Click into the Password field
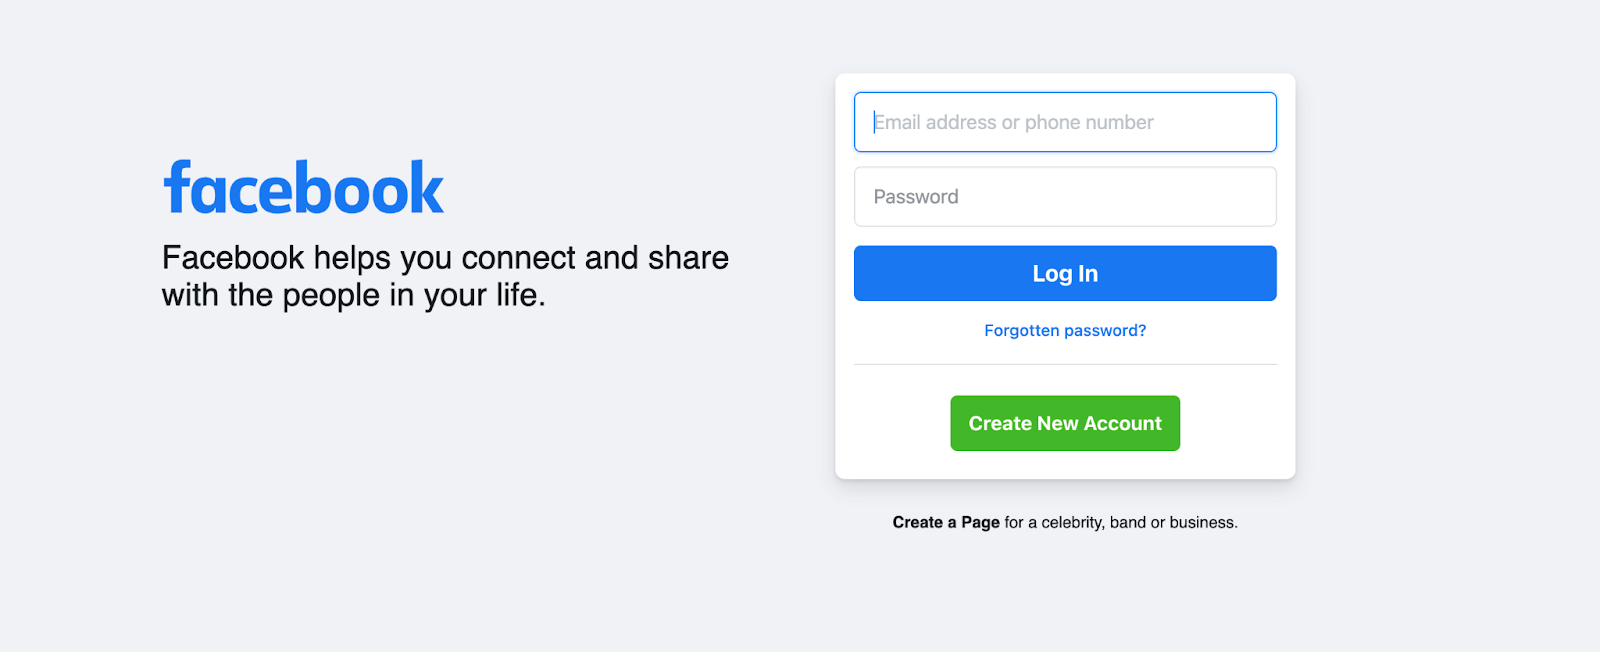The width and height of the screenshot is (1600, 652). coord(1064,197)
